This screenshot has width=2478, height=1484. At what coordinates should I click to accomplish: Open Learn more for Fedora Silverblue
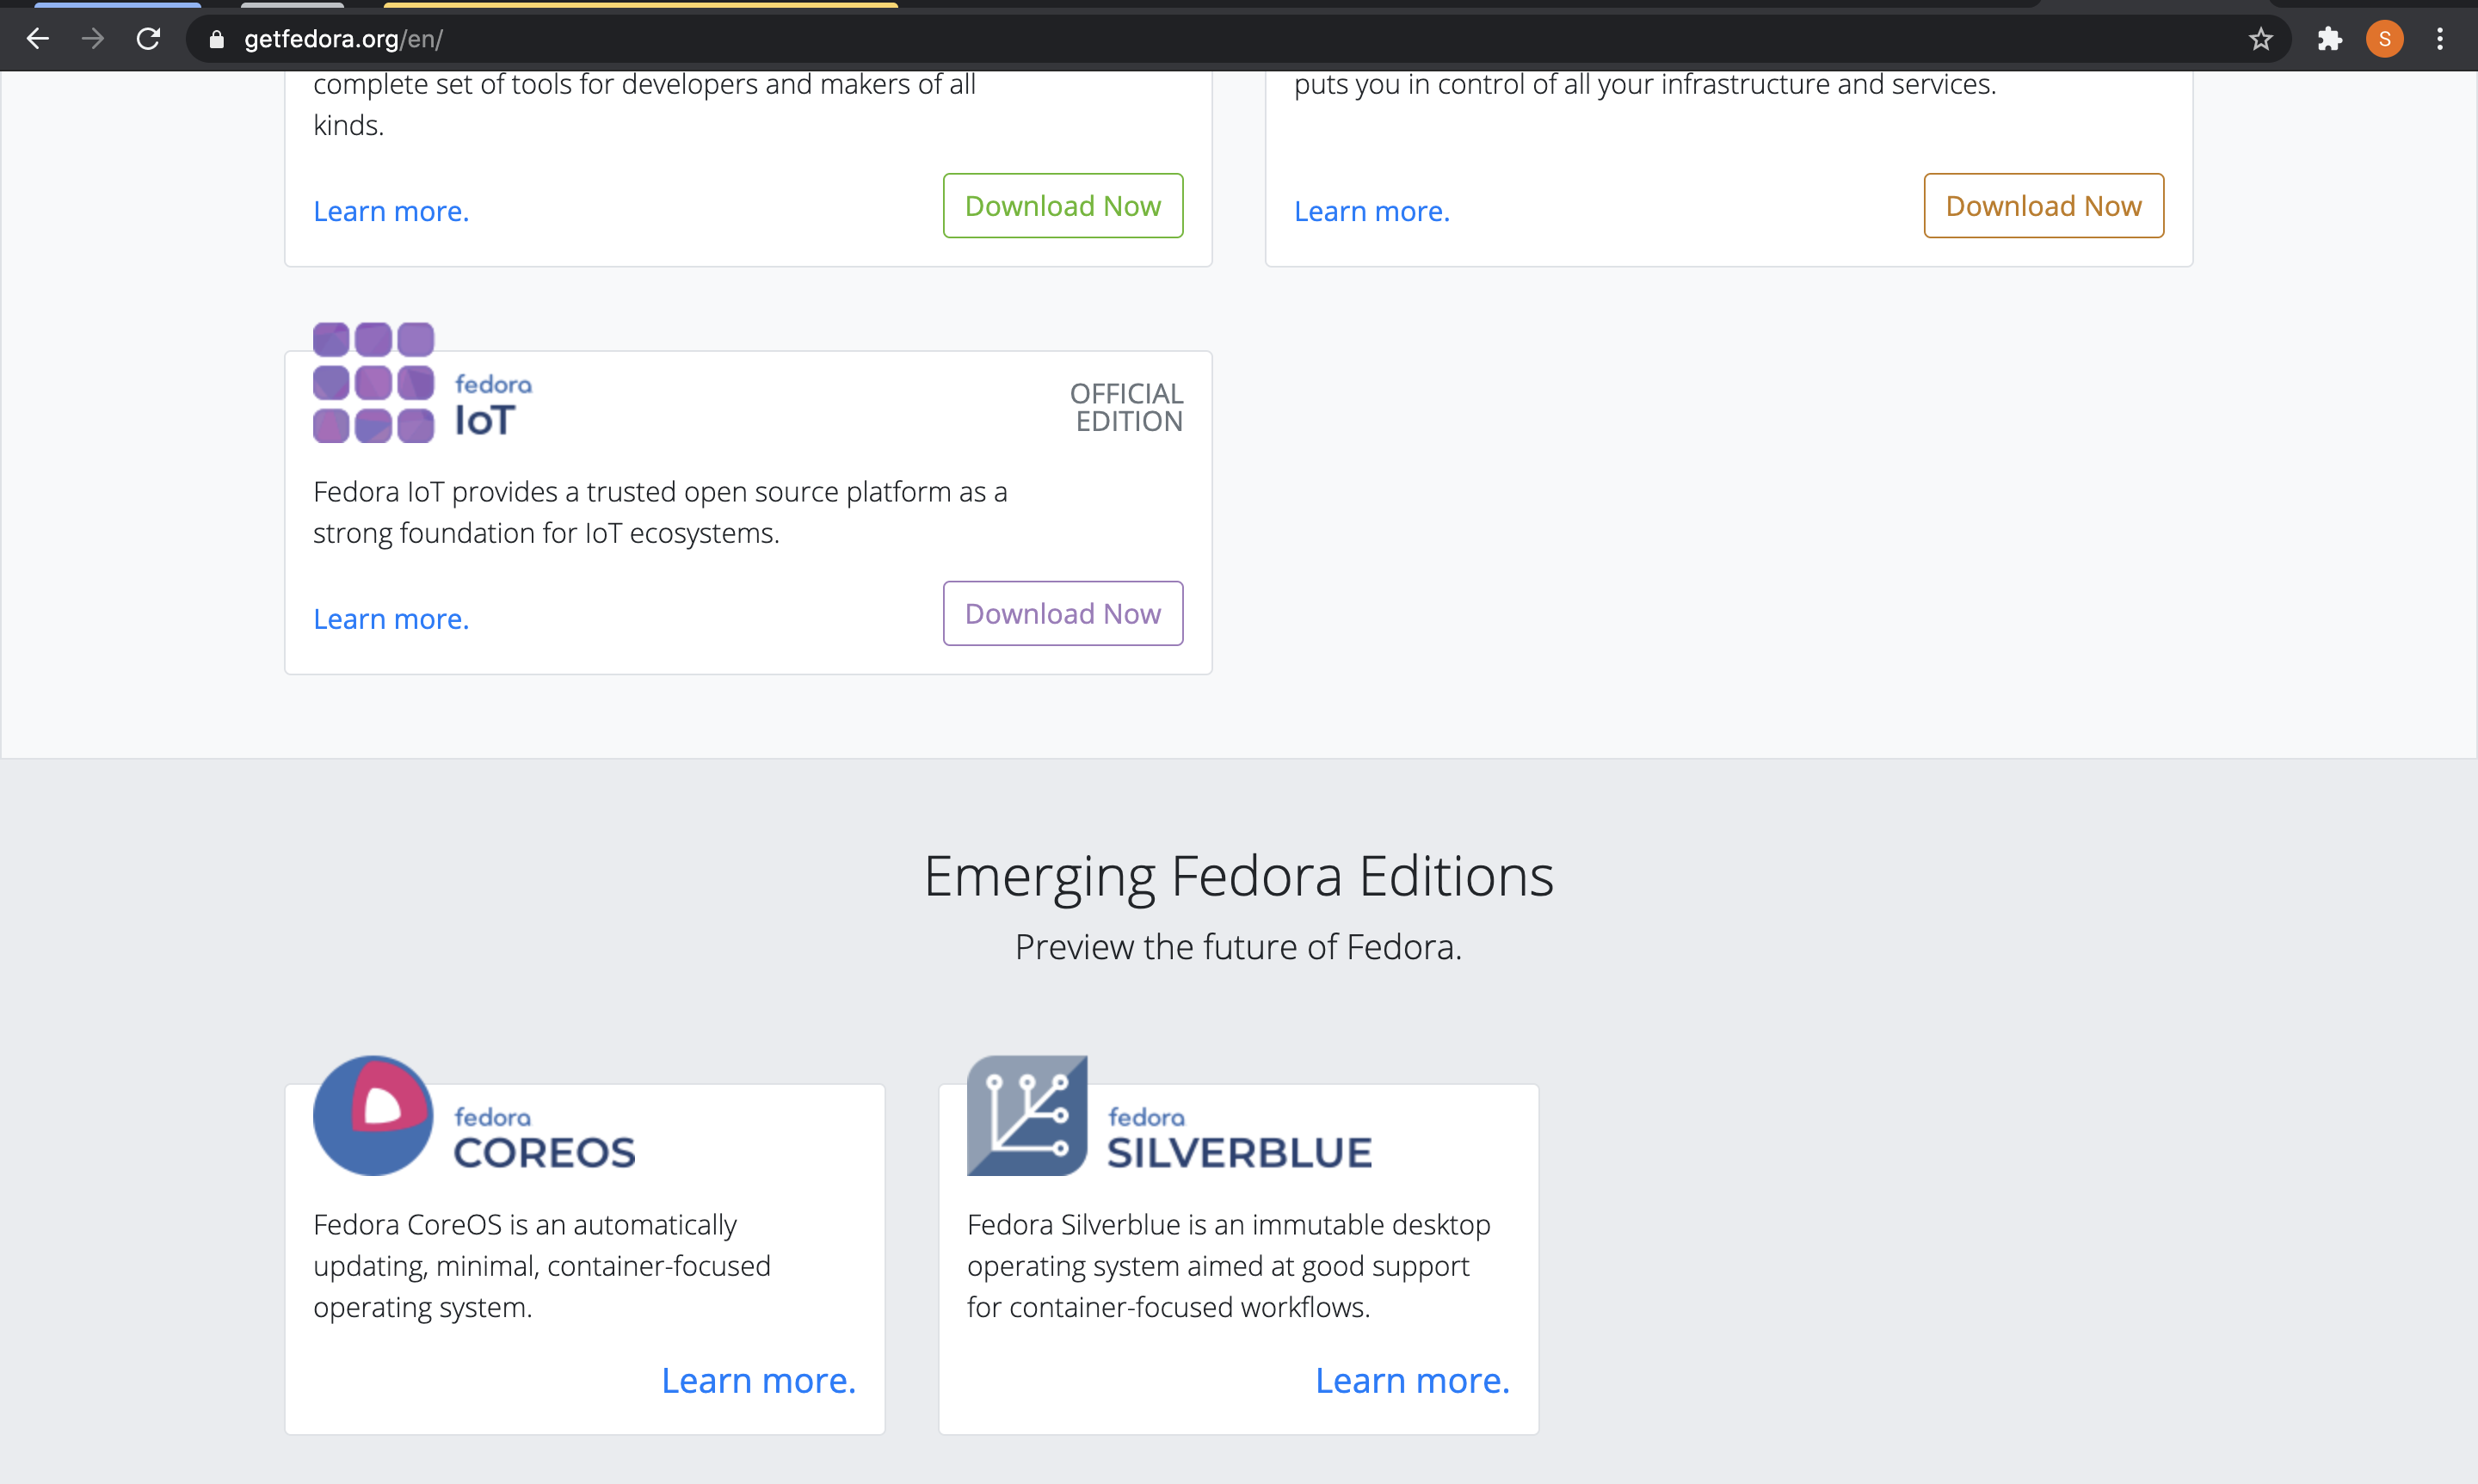pyautogui.click(x=1413, y=1380)
